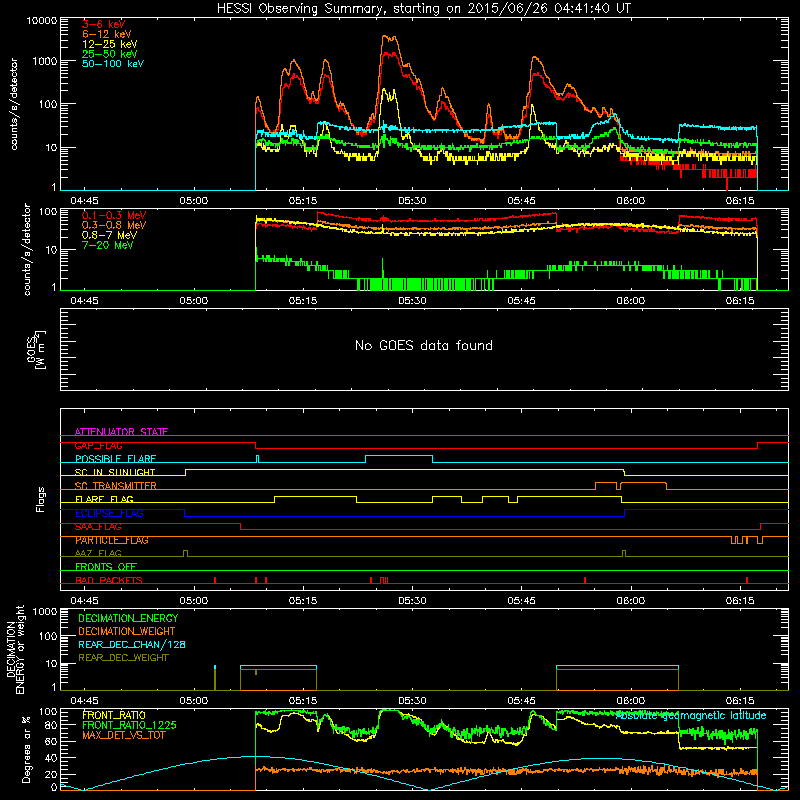Screen dimensions: 800x800
Task: Click the 12-25 keV legend entry
Action: pyautogui.click(x=110, y=44)
